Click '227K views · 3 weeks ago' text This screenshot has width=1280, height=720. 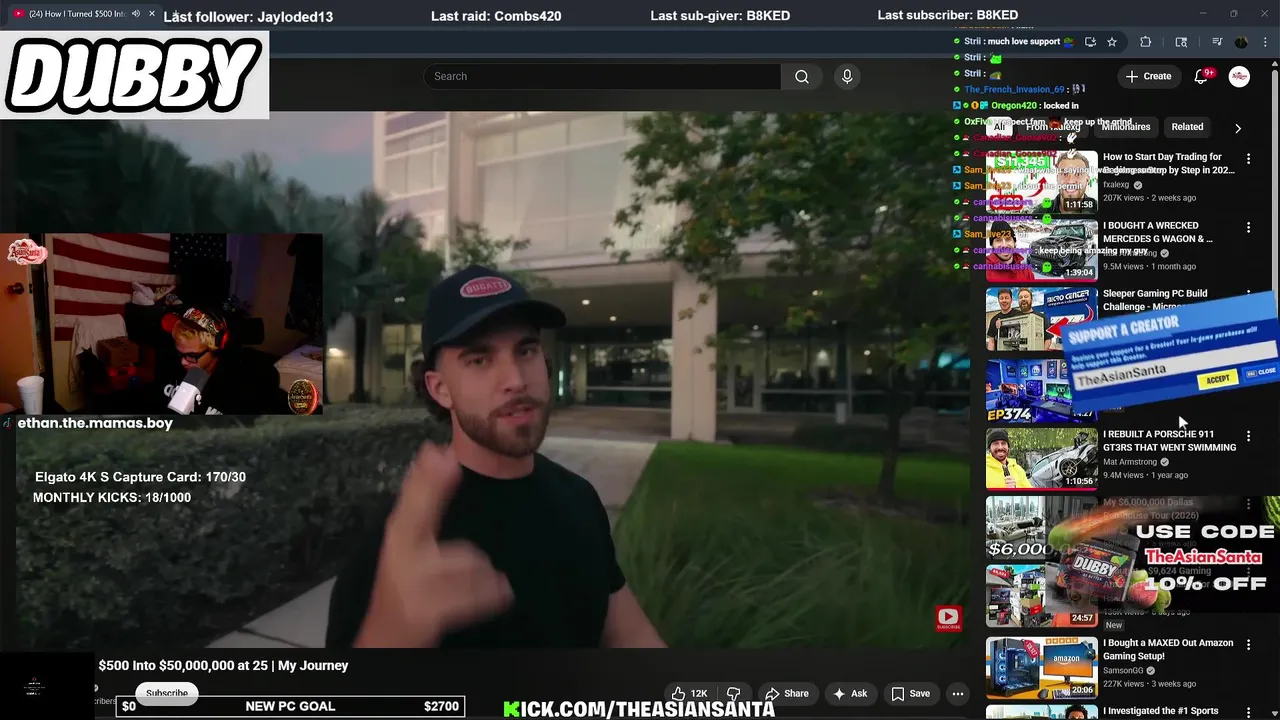tap(1149, 684)
